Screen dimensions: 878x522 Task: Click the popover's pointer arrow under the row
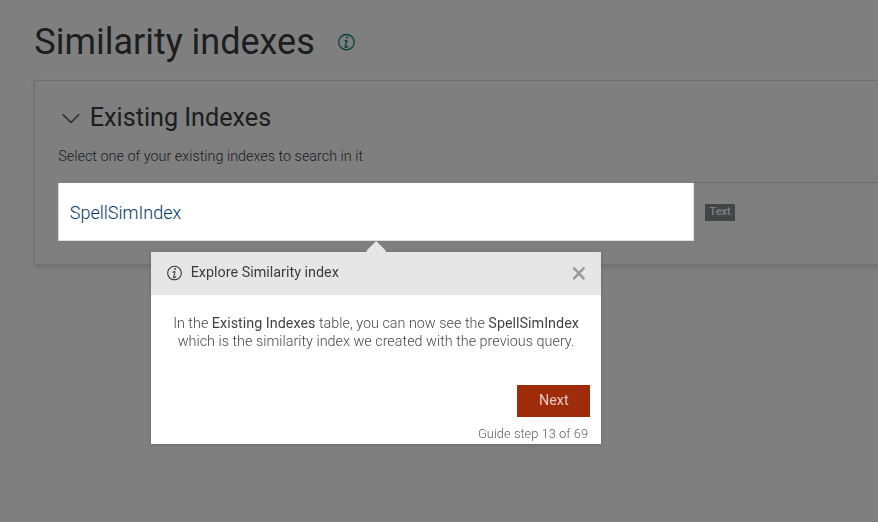376,246
